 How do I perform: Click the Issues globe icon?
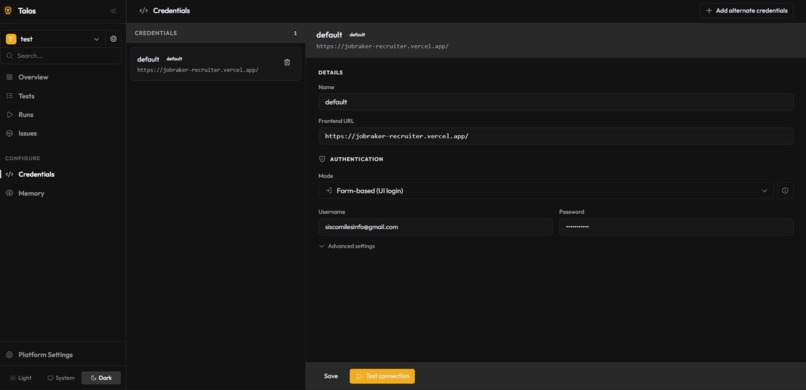pos(9,133)
